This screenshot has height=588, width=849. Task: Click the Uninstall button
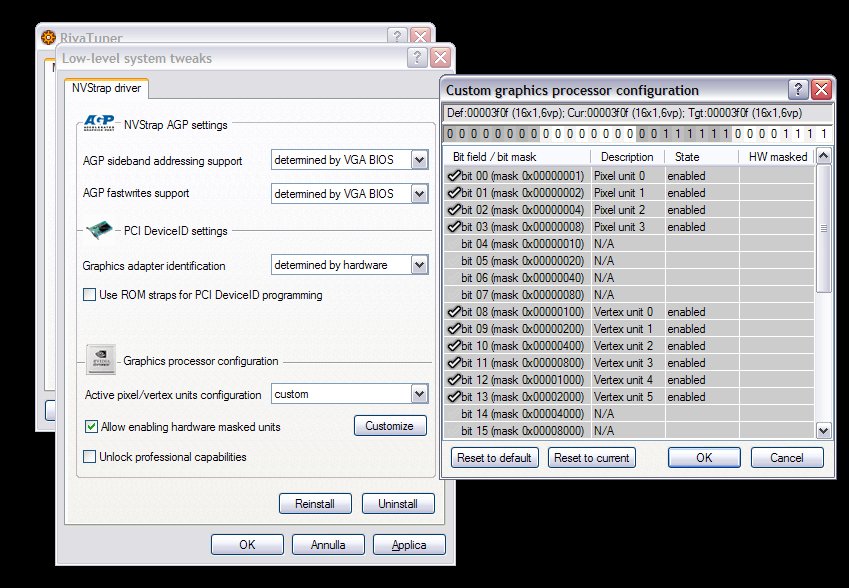398,504
